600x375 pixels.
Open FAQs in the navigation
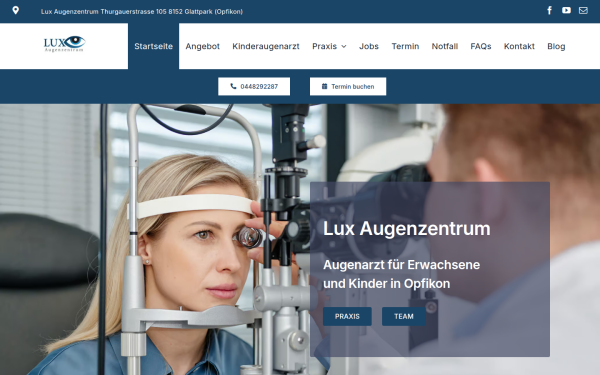481,46
